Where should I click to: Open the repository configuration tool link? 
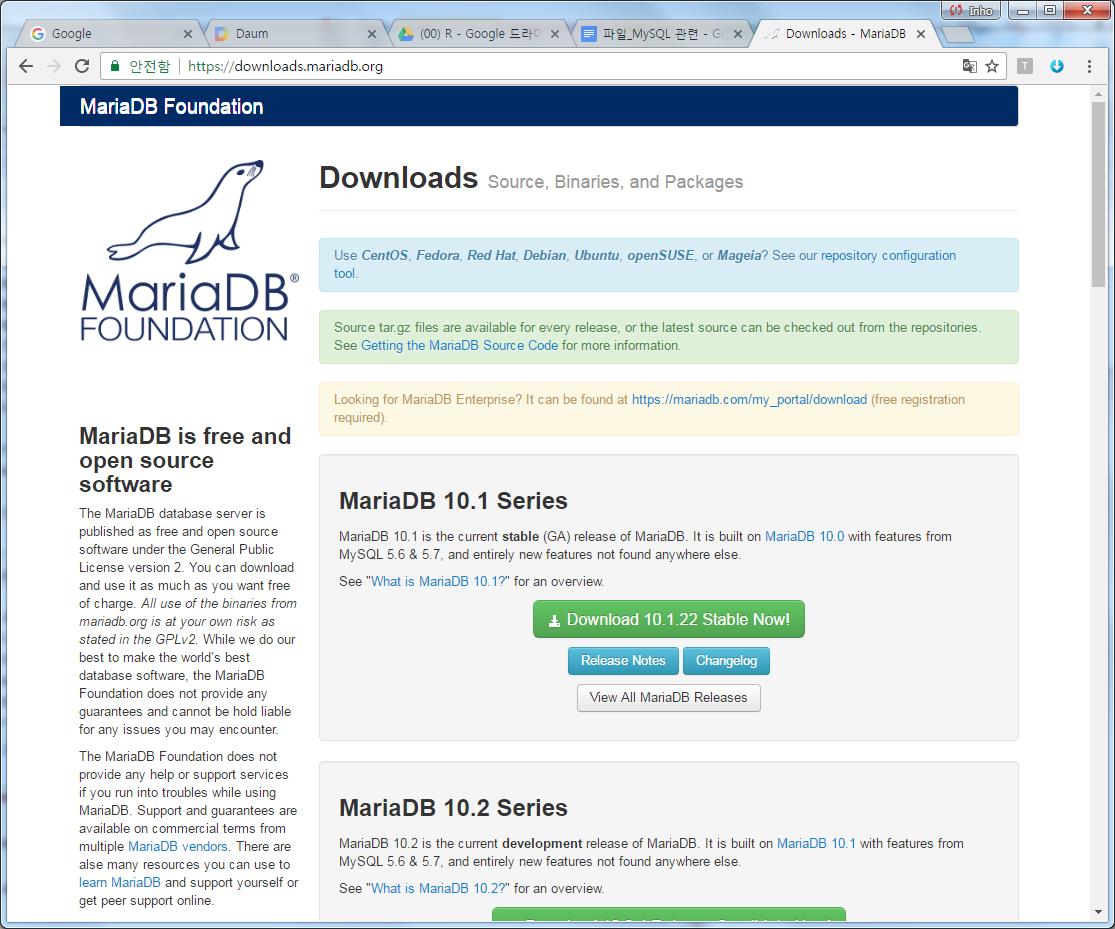(x=645, y=264)
